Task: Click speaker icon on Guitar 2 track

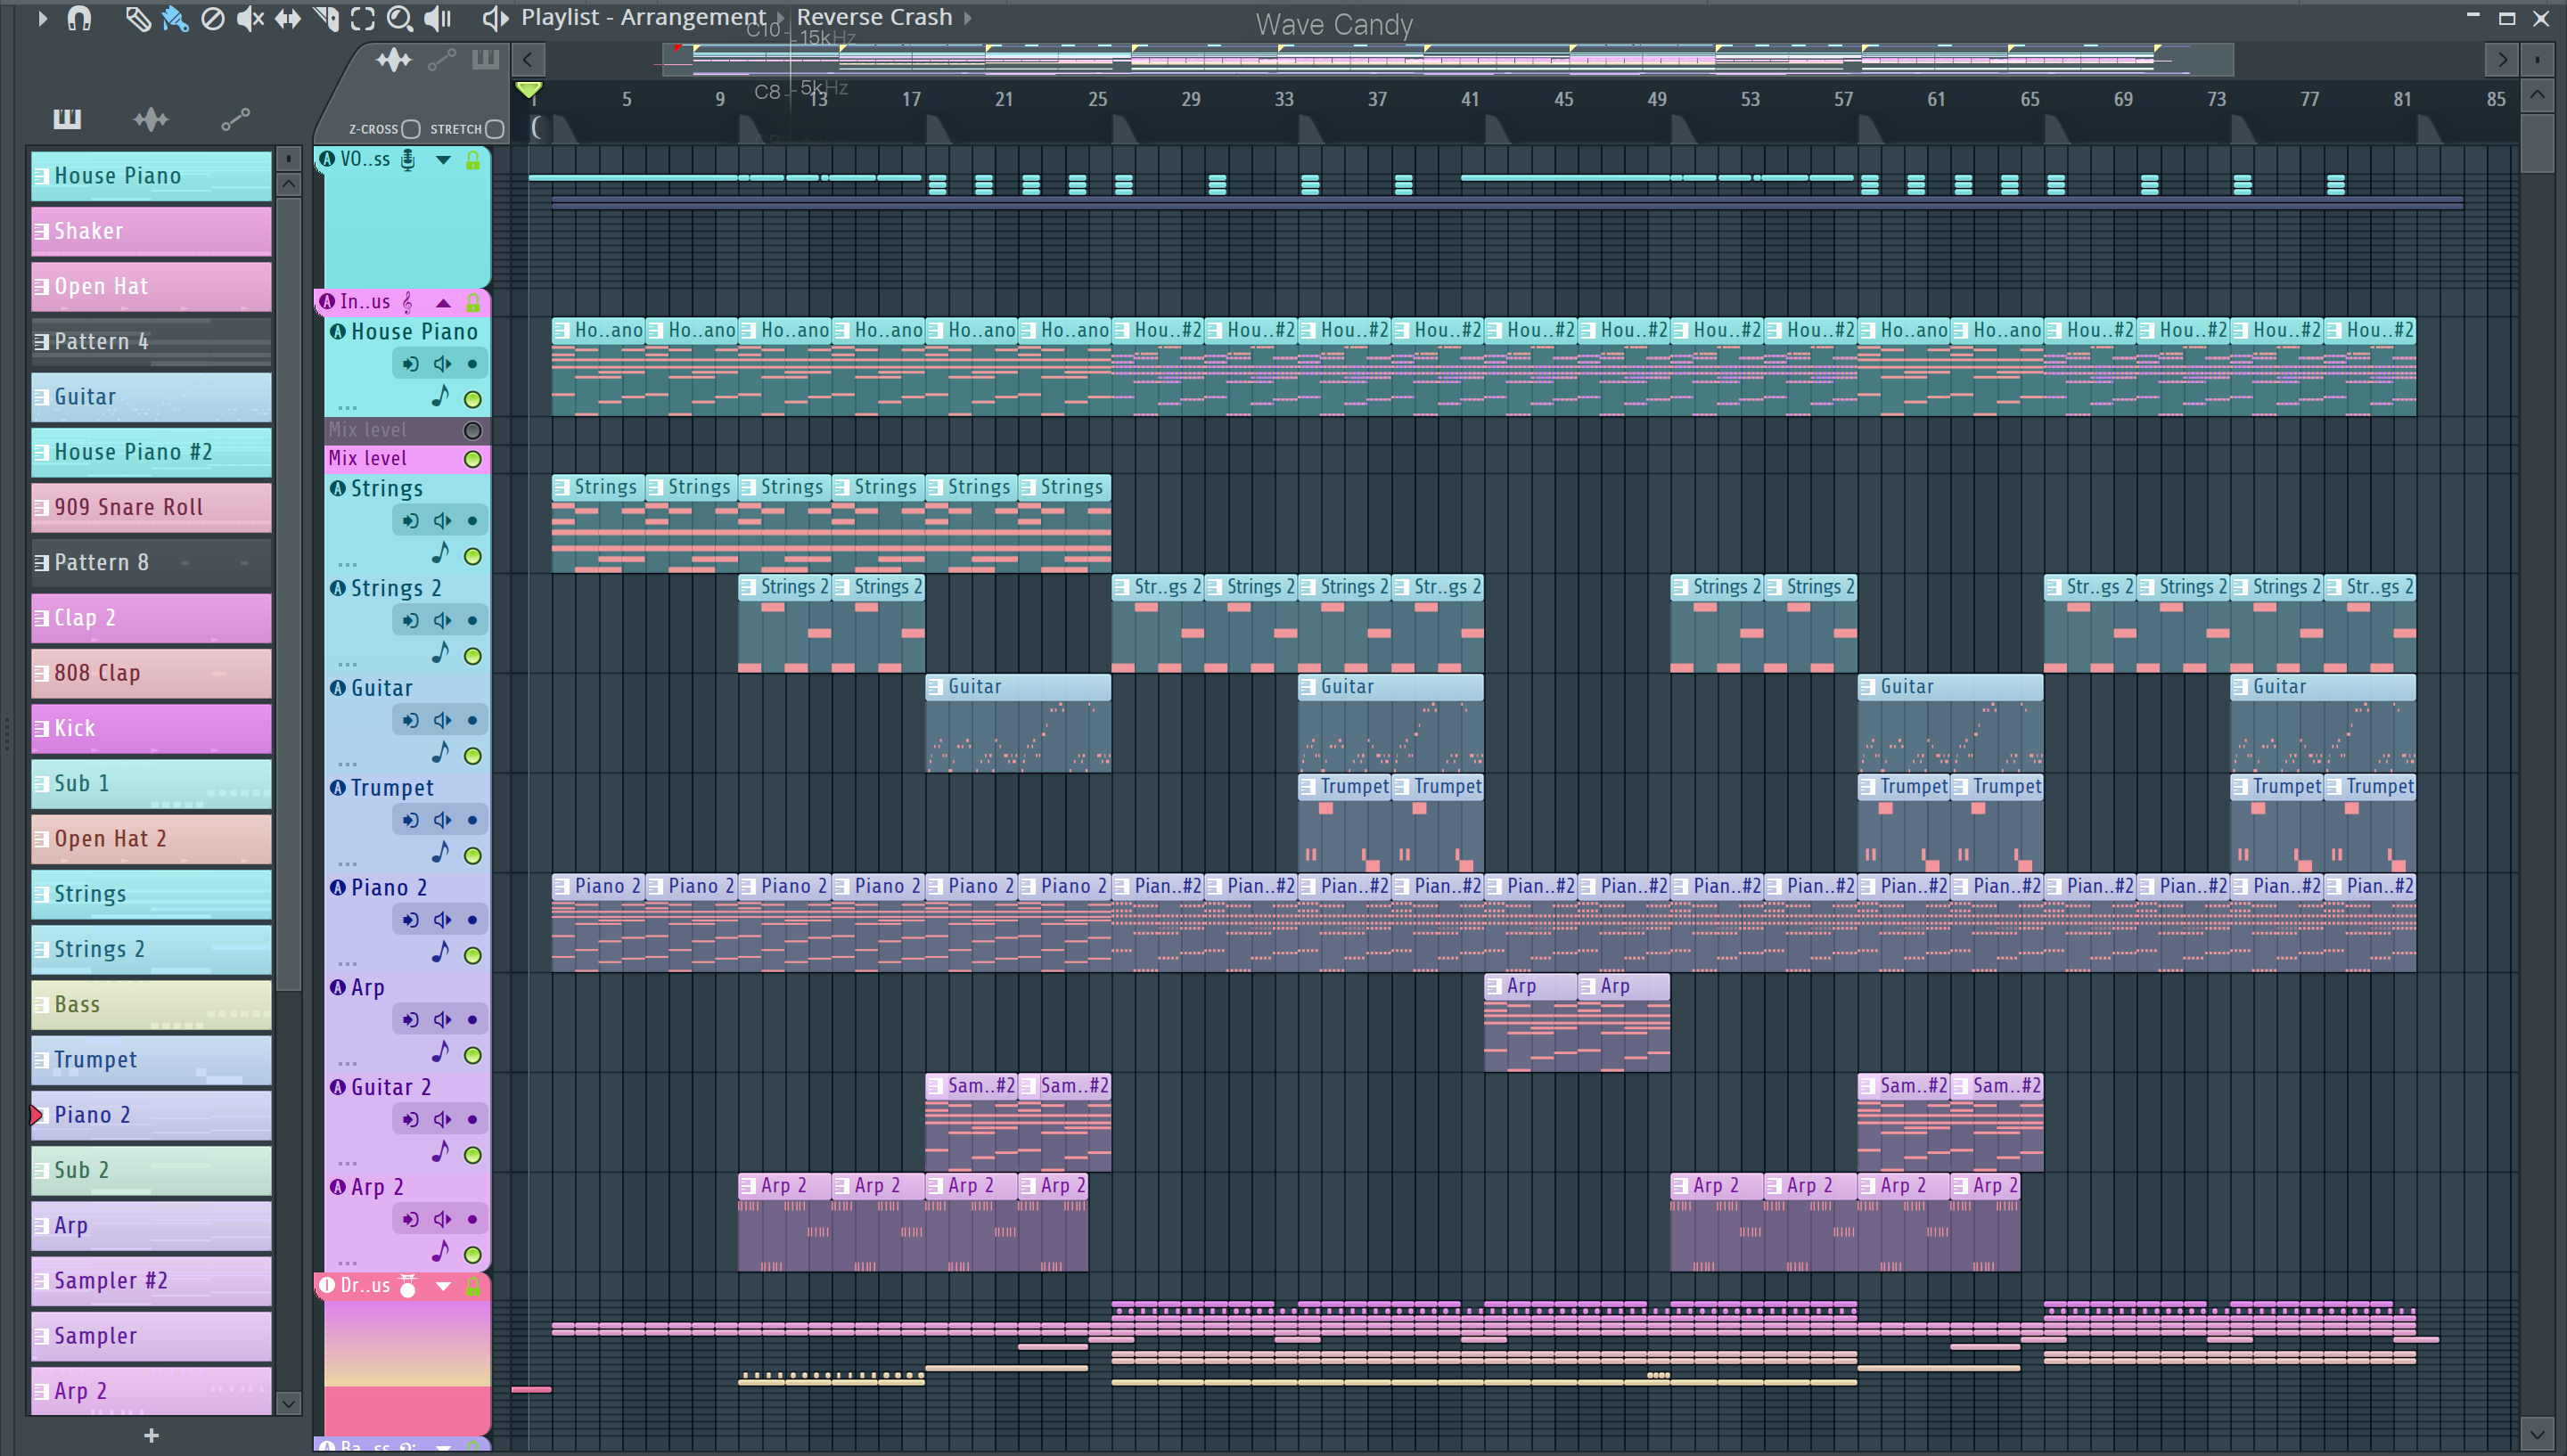Action: tap(442, 1119)
